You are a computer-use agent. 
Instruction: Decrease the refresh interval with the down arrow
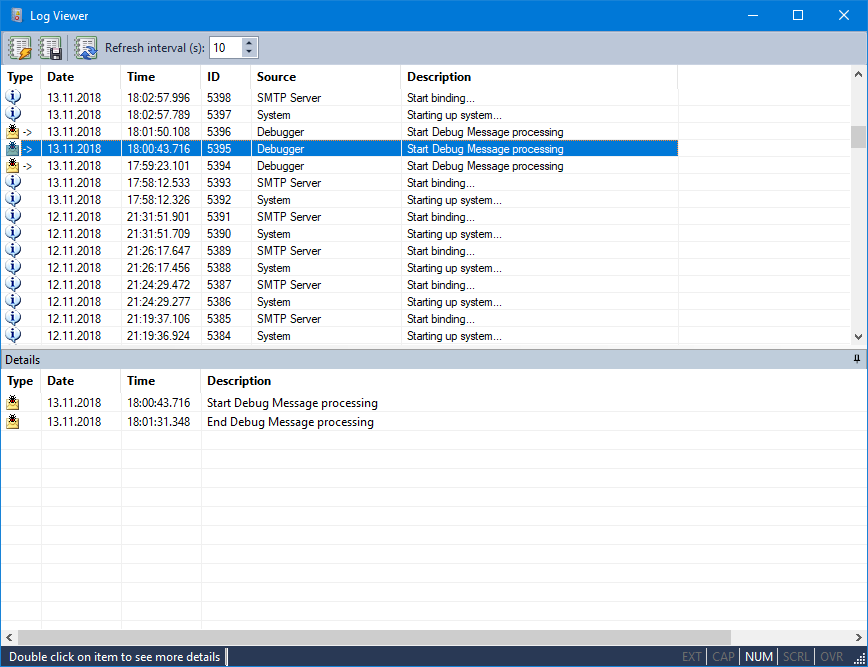pyautogui.click(x=249, y=53)
